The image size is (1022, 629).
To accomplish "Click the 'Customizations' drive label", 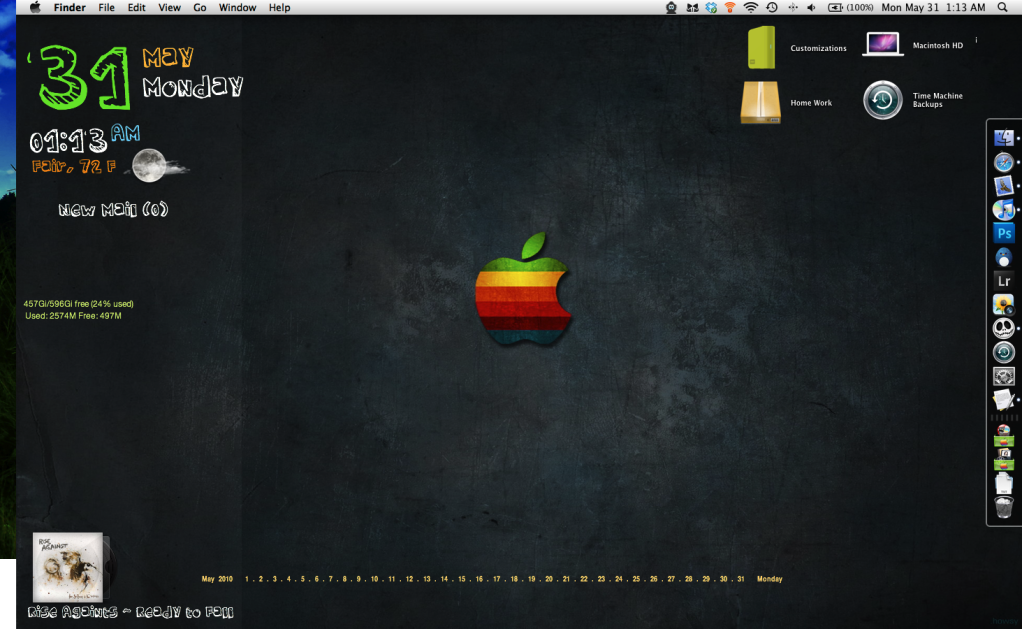I will [x=819, y=48].
